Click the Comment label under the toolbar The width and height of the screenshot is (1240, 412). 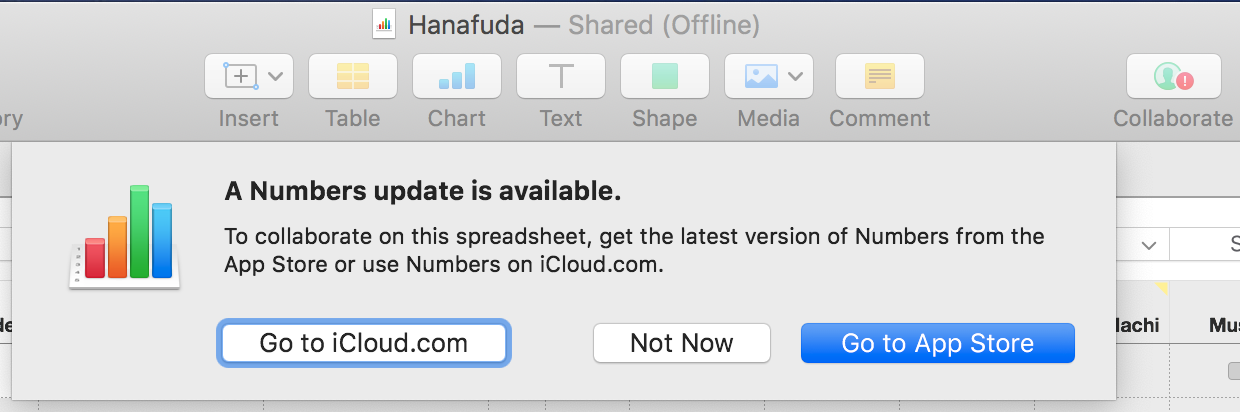click(x=879, y=119)
